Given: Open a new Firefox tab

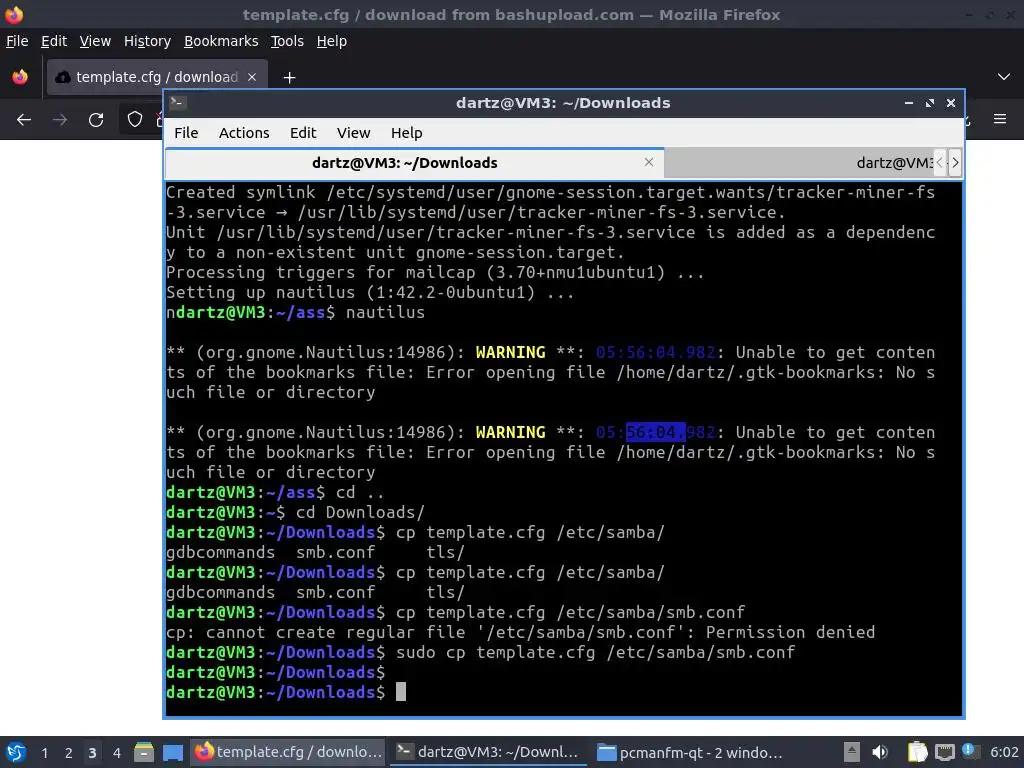Looking at the screenshot, I should click(x=289, y=78).
